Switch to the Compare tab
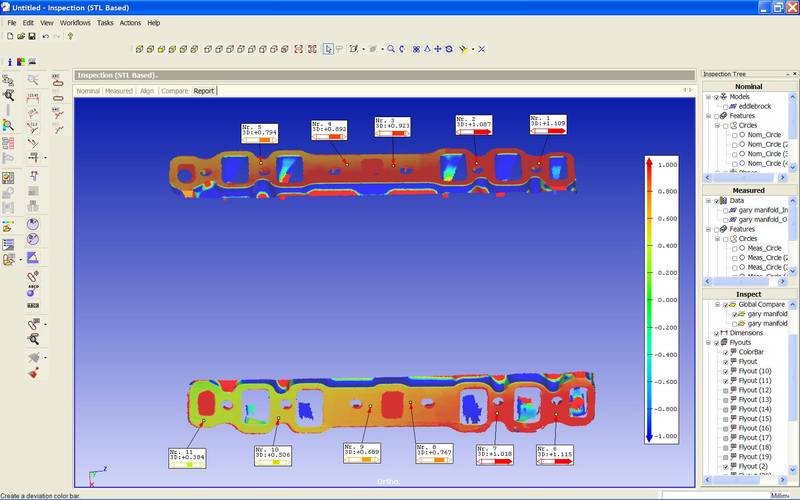This screenshot has width=800, height=500. (x=175, y=91)
